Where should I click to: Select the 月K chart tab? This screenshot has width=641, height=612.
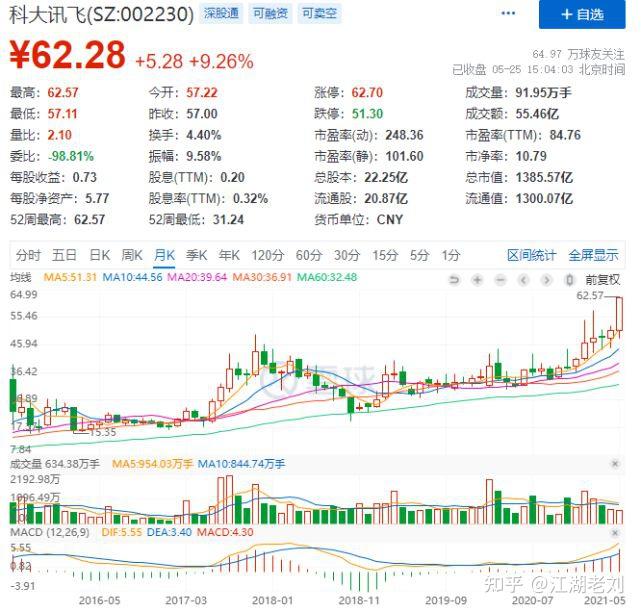click(x=164, y=256)
